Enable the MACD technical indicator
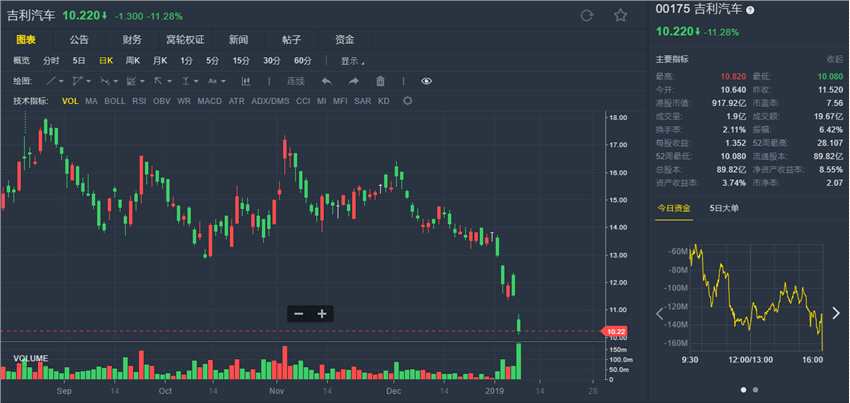The width and height of the screenshot is (850, 403). point(209,101)
